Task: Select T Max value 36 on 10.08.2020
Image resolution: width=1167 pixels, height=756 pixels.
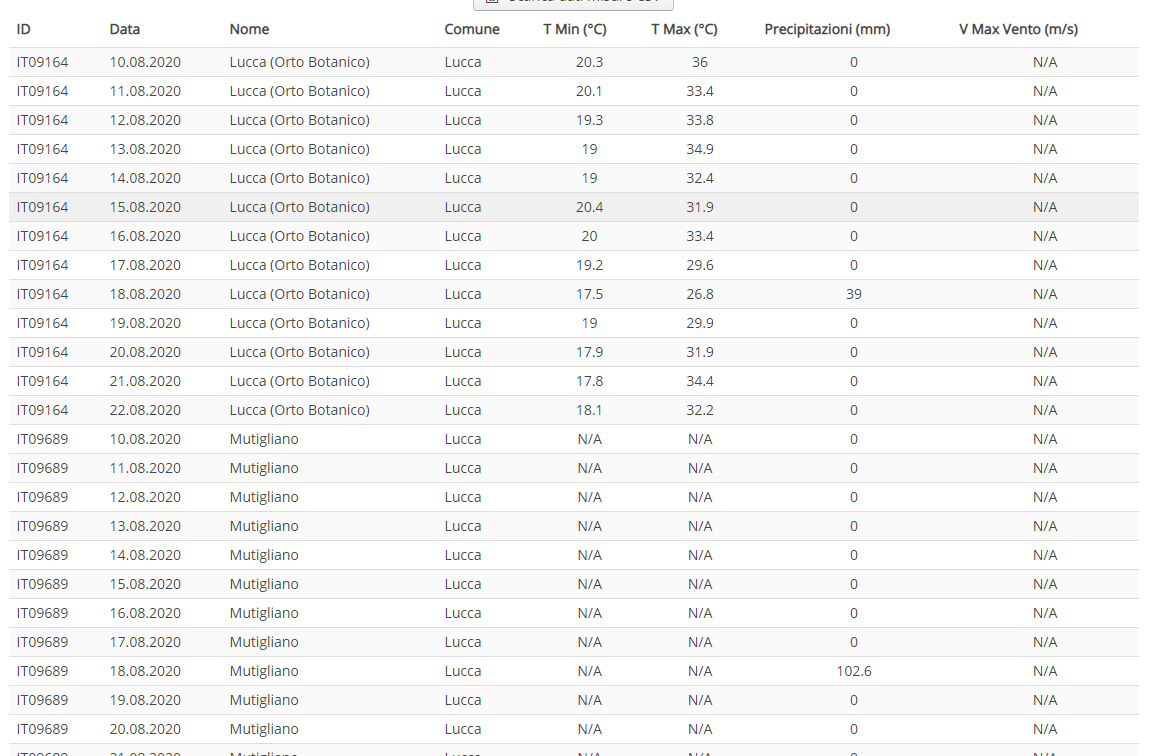Action: [700, 62]
